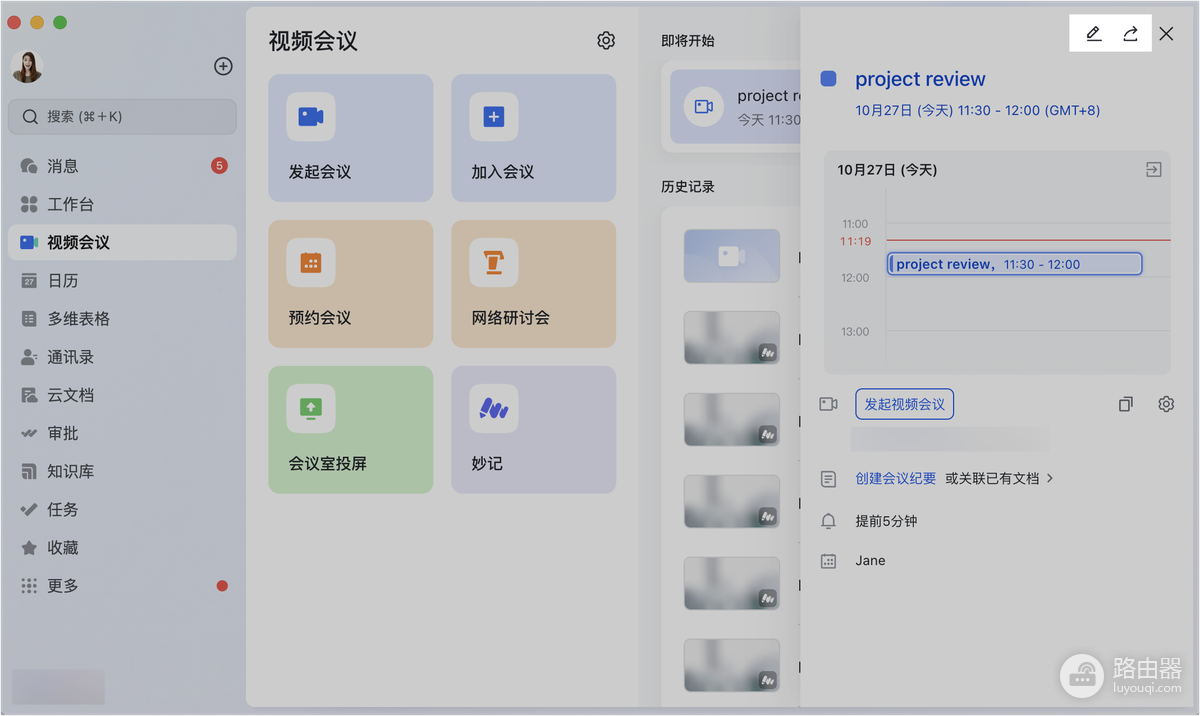Click the meeting notes document icon
This screenshot has width=1200, height=716.
pyautogui.click(x=828, y=479)
